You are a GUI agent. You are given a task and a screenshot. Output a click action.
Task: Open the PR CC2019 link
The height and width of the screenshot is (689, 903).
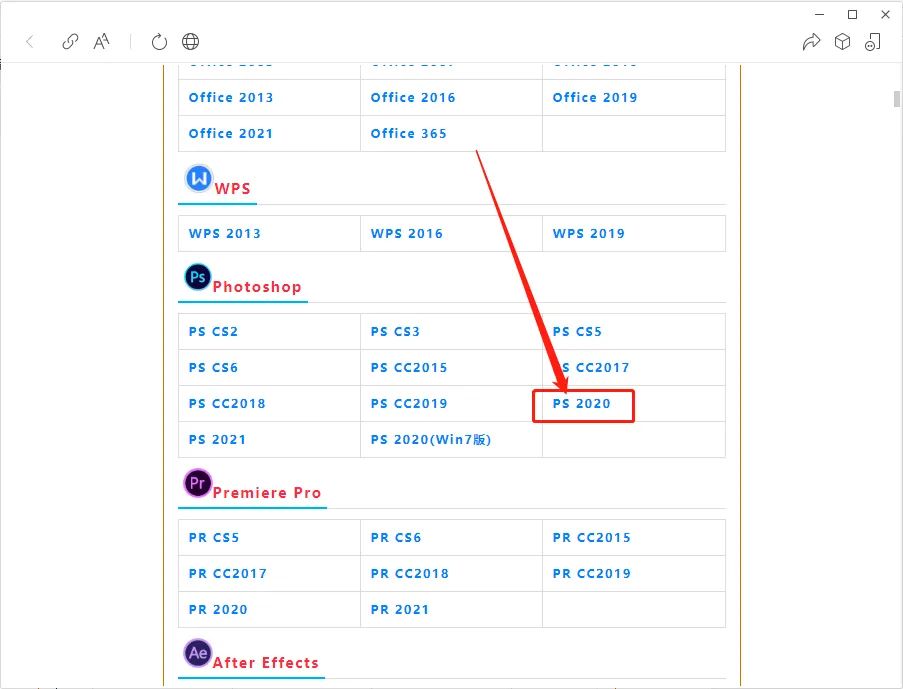(591, 573)
